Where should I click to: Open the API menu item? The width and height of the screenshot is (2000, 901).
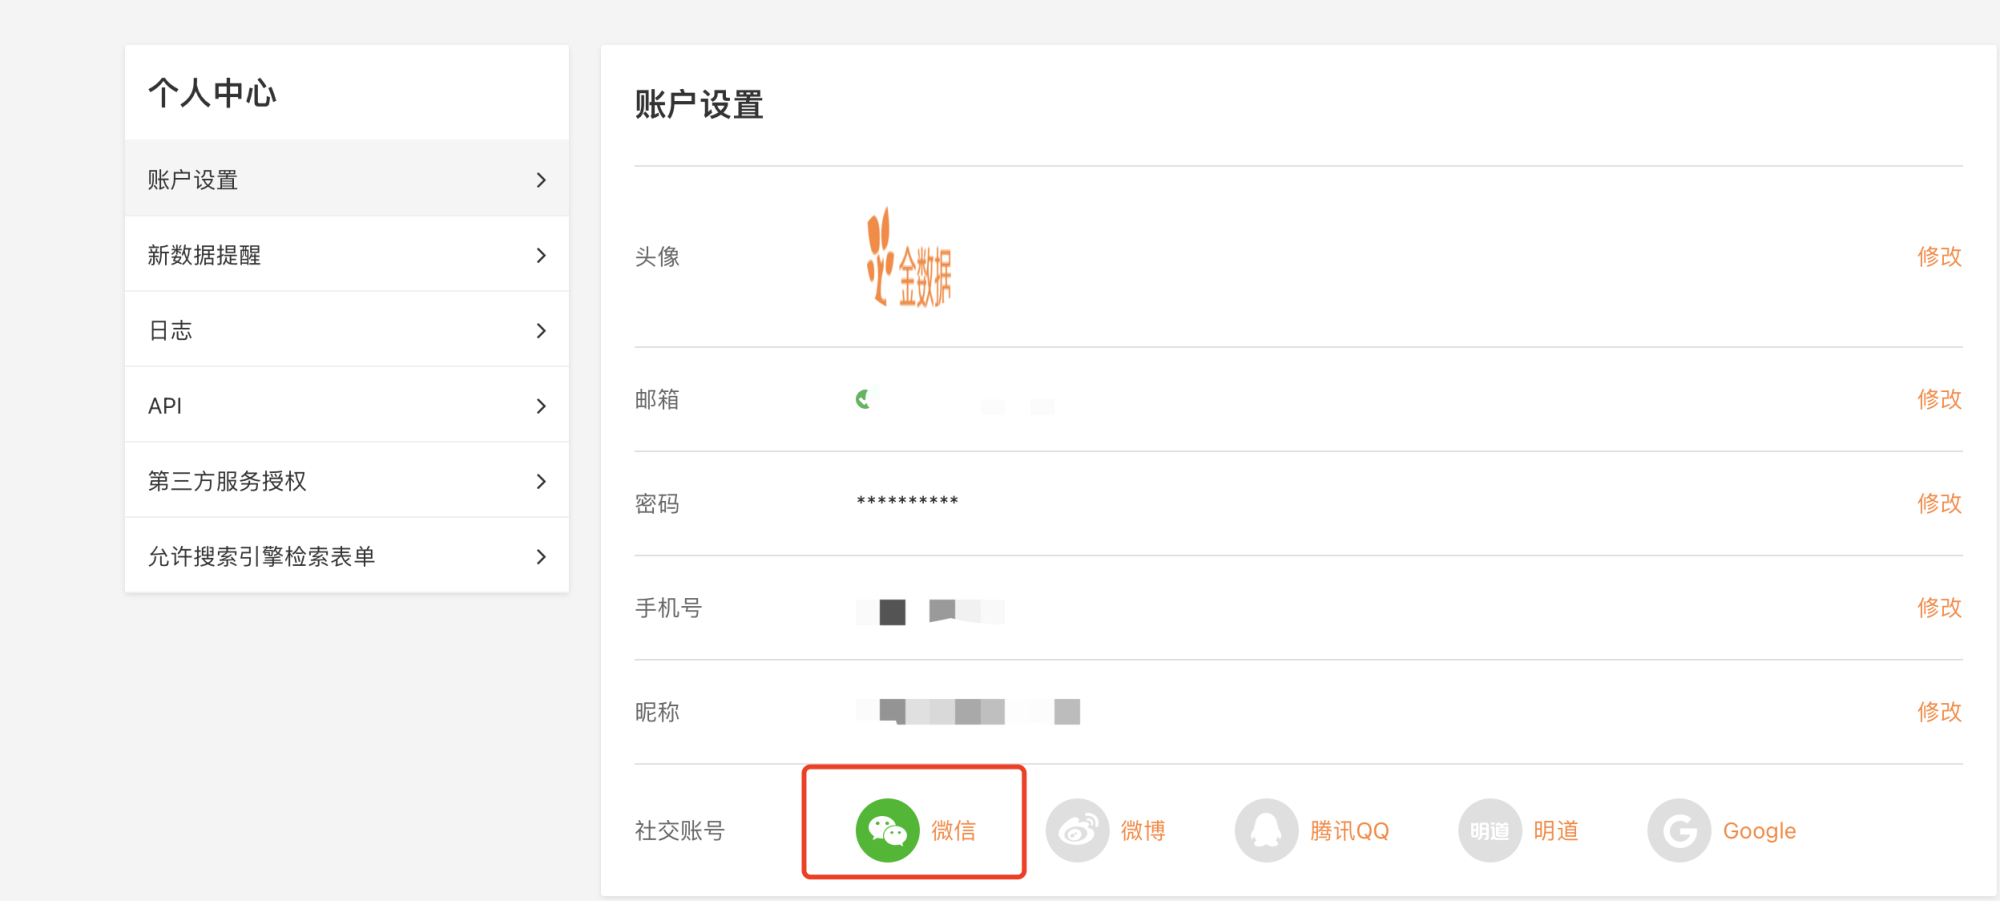(x=347, y=405)
